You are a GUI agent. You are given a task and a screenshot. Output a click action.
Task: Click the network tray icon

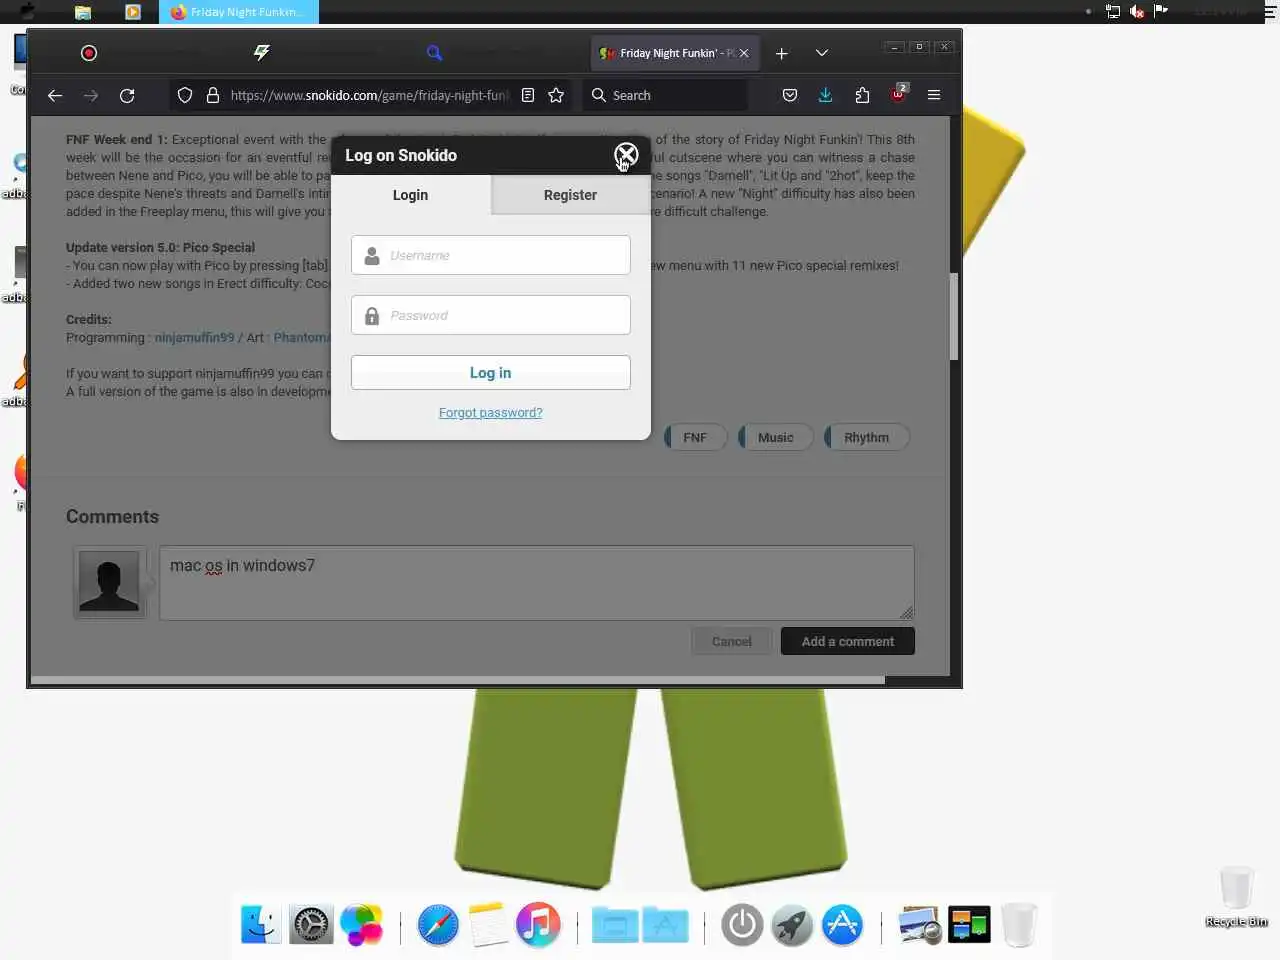1113,11
